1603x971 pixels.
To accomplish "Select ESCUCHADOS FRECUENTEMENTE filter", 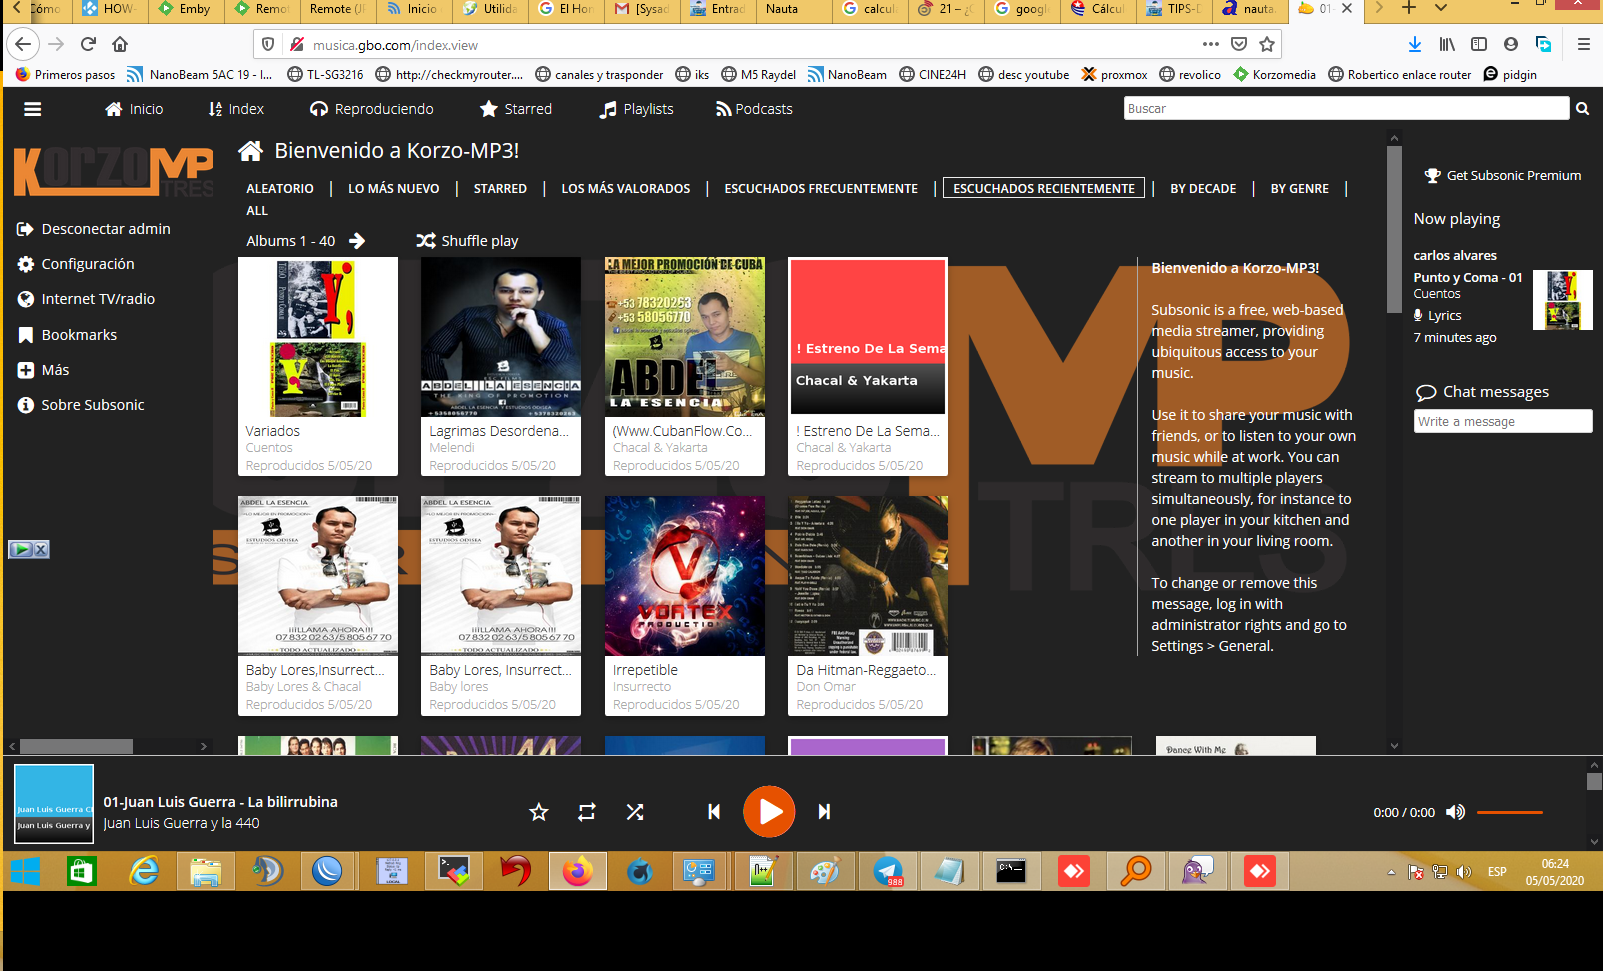I will (821, 188).
